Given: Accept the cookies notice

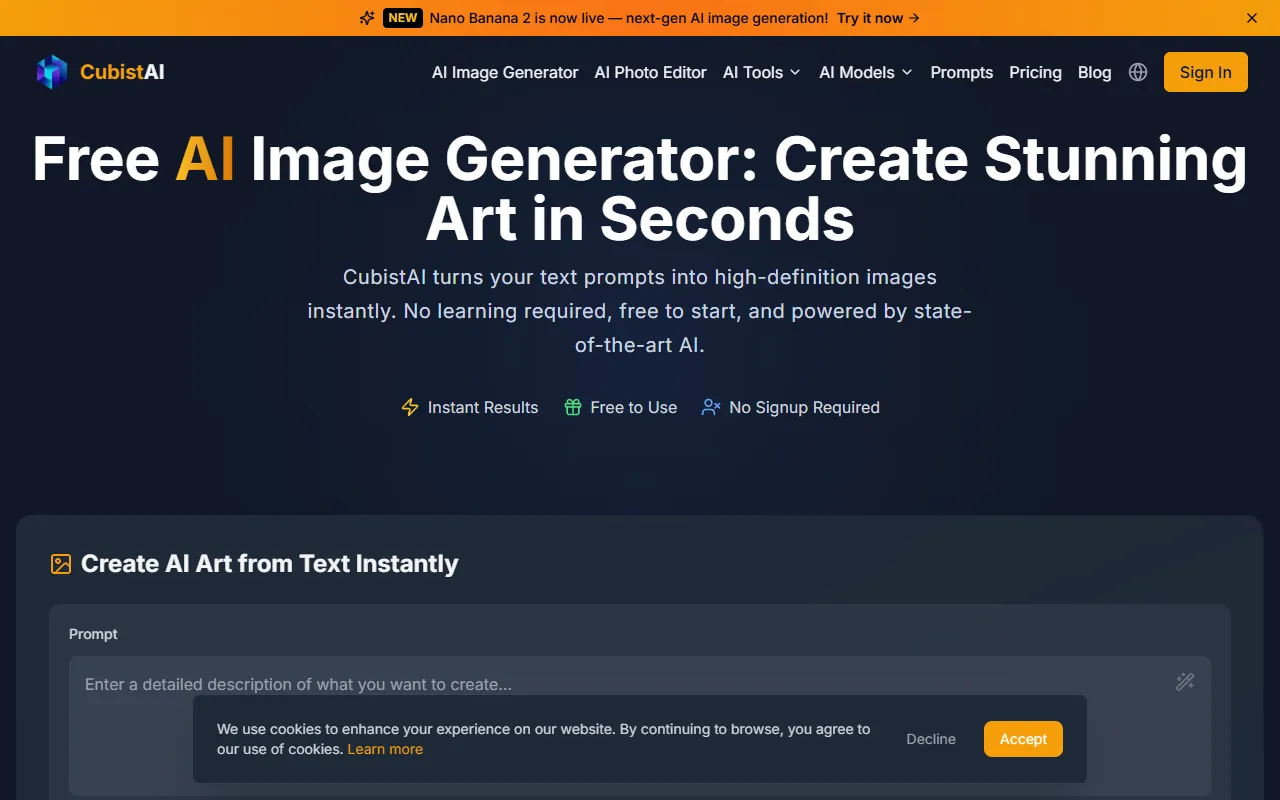Looking at the screenshot, I should click(1023, 739).
